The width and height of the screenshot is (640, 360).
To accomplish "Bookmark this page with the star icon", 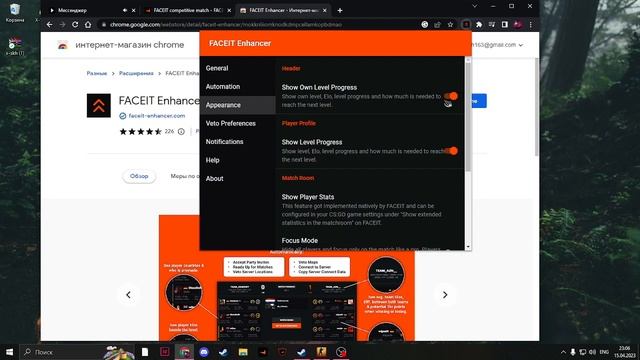I will pos(450,24).
